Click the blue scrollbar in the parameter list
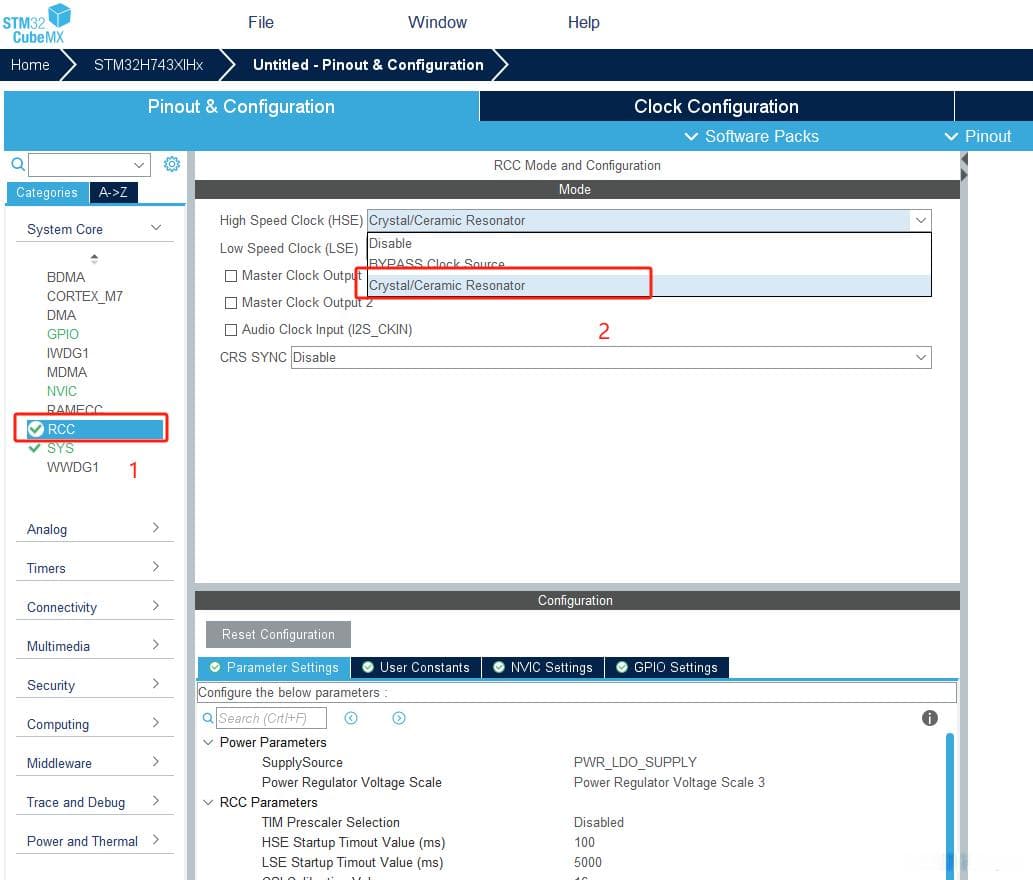This screenshot has width=1033, height=880. pyautogui.click(x=950, y=804)
